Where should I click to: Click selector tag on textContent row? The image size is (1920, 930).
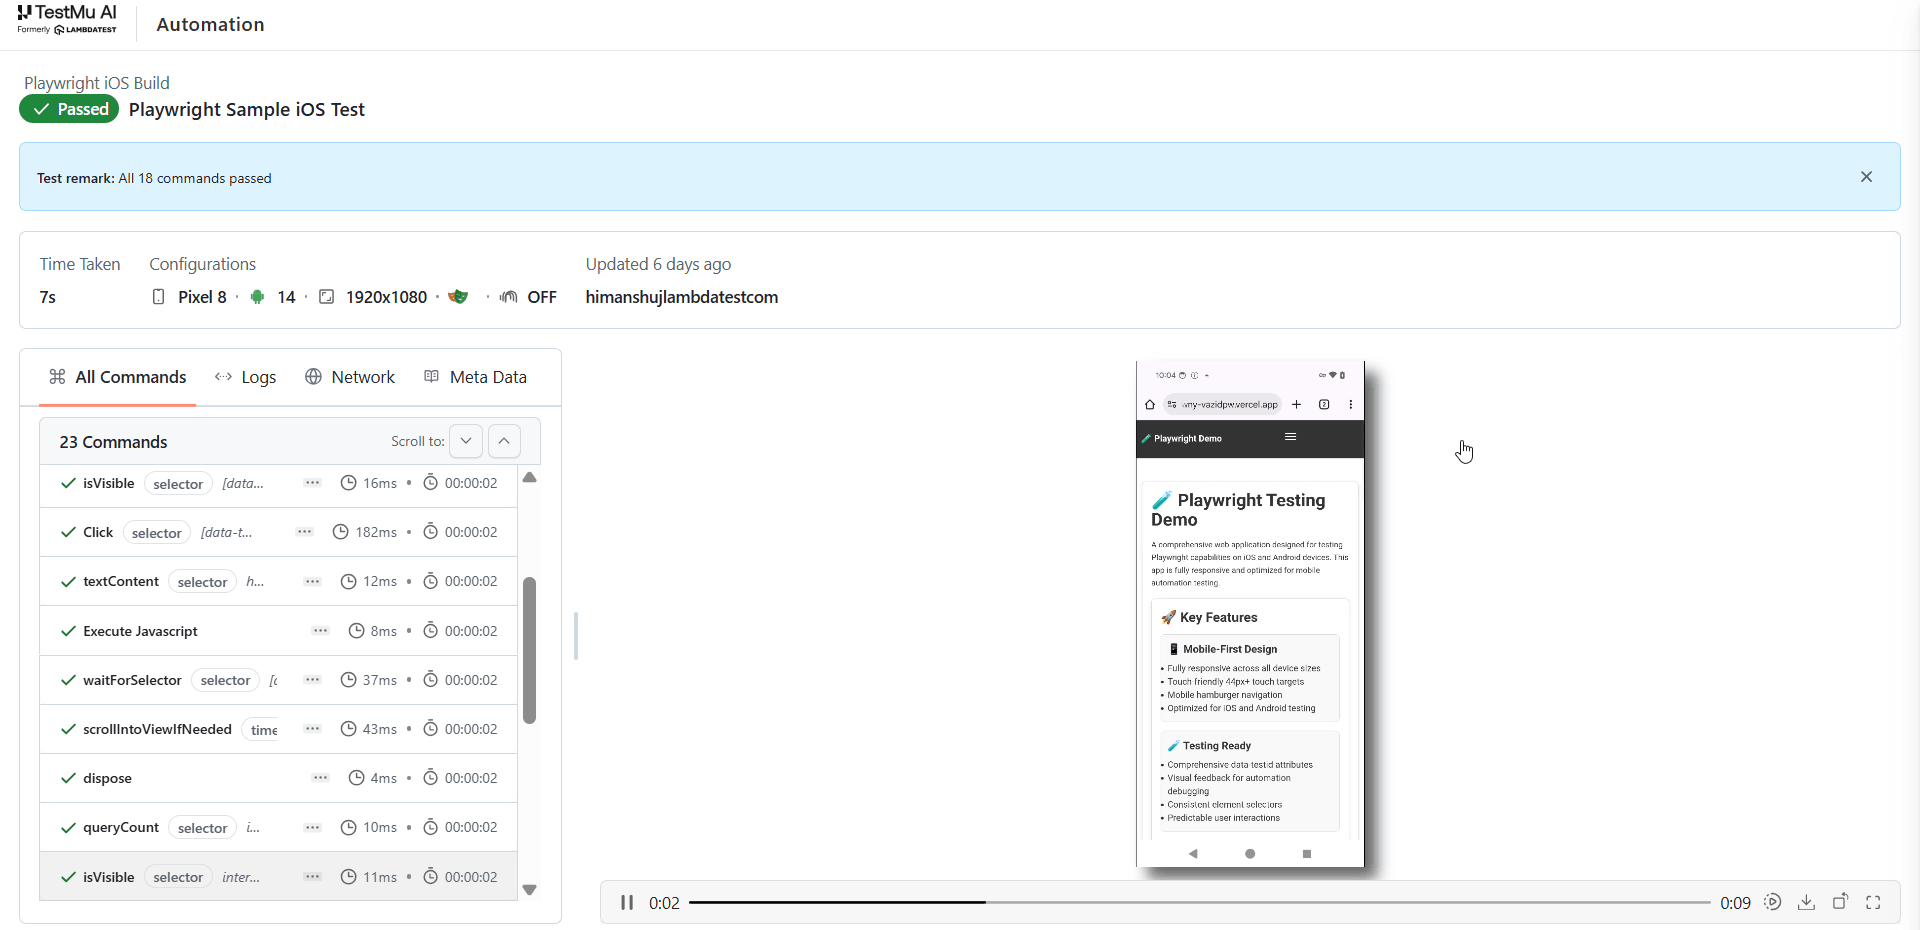point(203,582)
